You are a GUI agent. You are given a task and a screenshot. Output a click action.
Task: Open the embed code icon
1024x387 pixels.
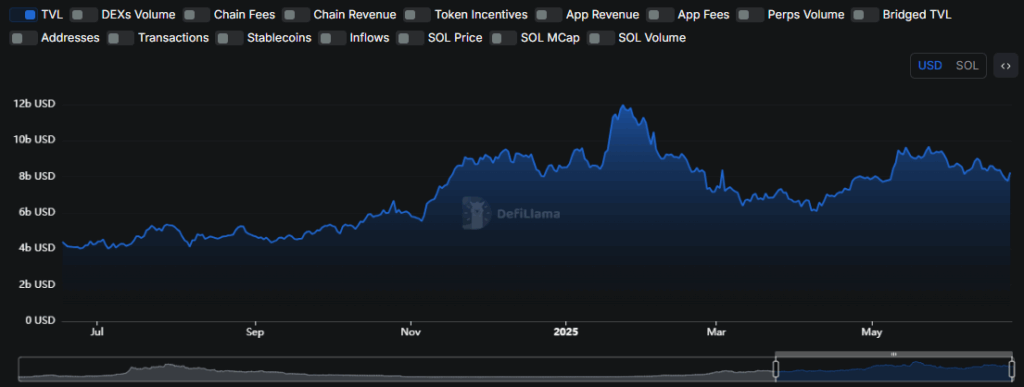(1006, 66)
